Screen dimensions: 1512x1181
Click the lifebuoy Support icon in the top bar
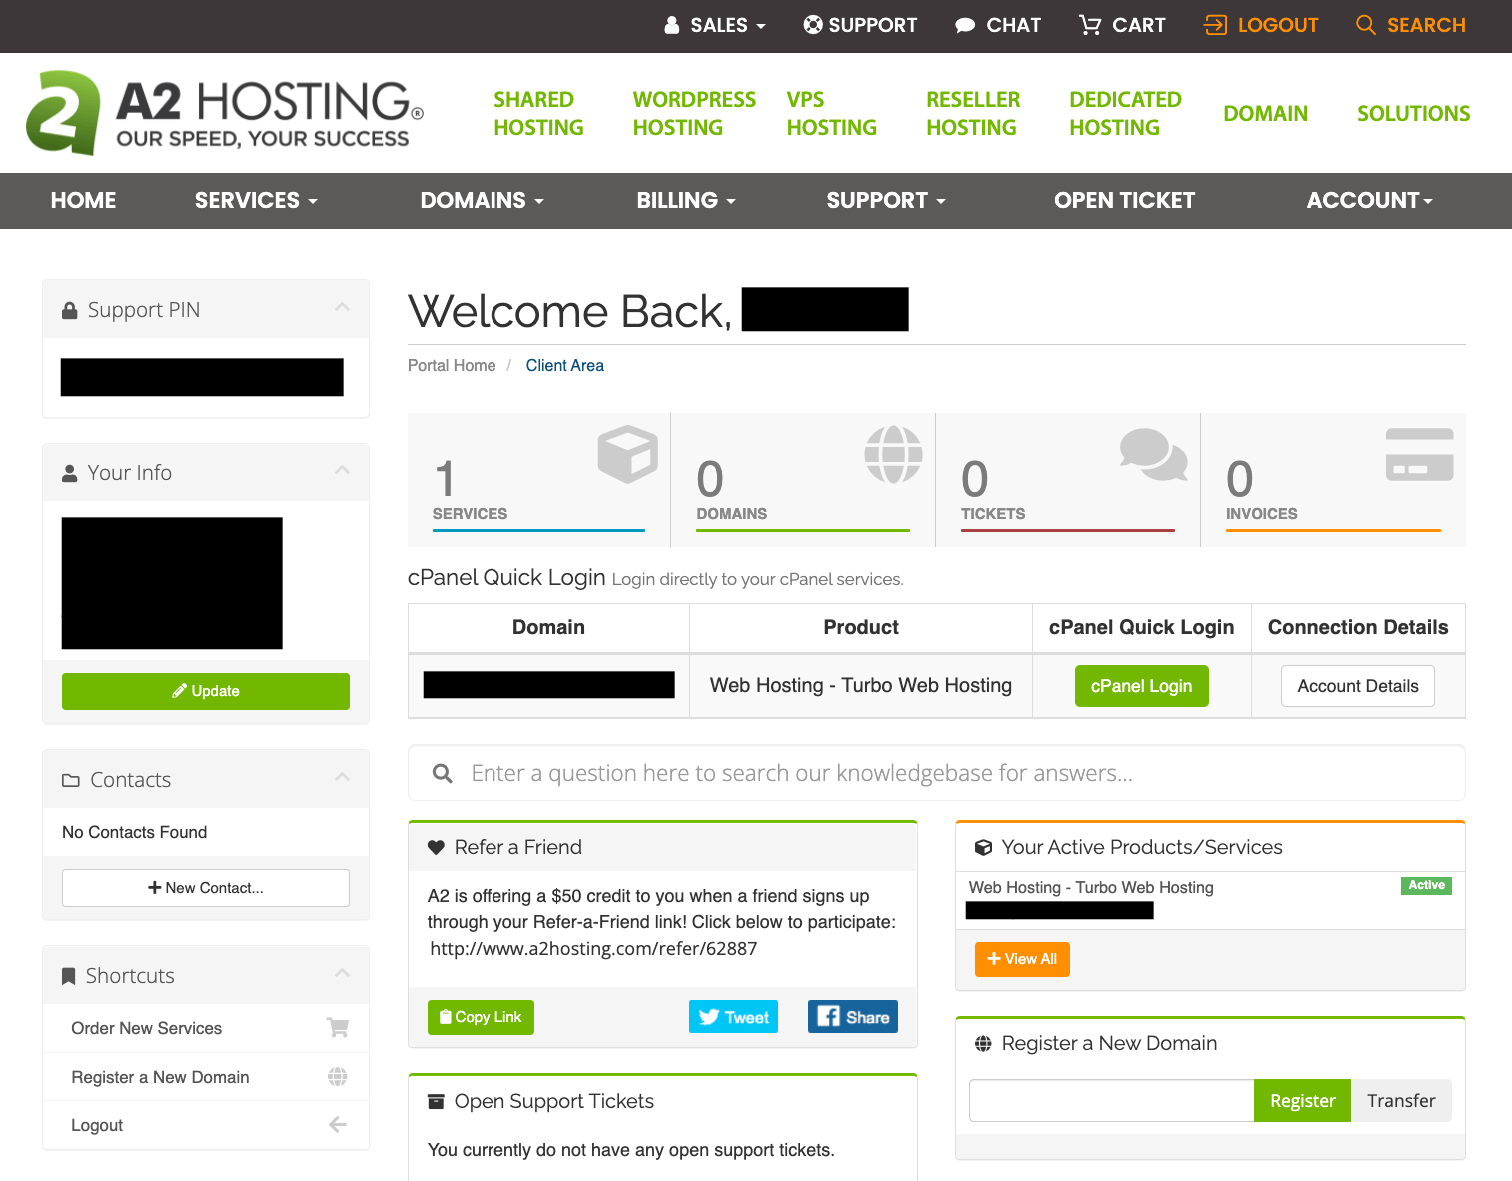[x=813, y=25]
